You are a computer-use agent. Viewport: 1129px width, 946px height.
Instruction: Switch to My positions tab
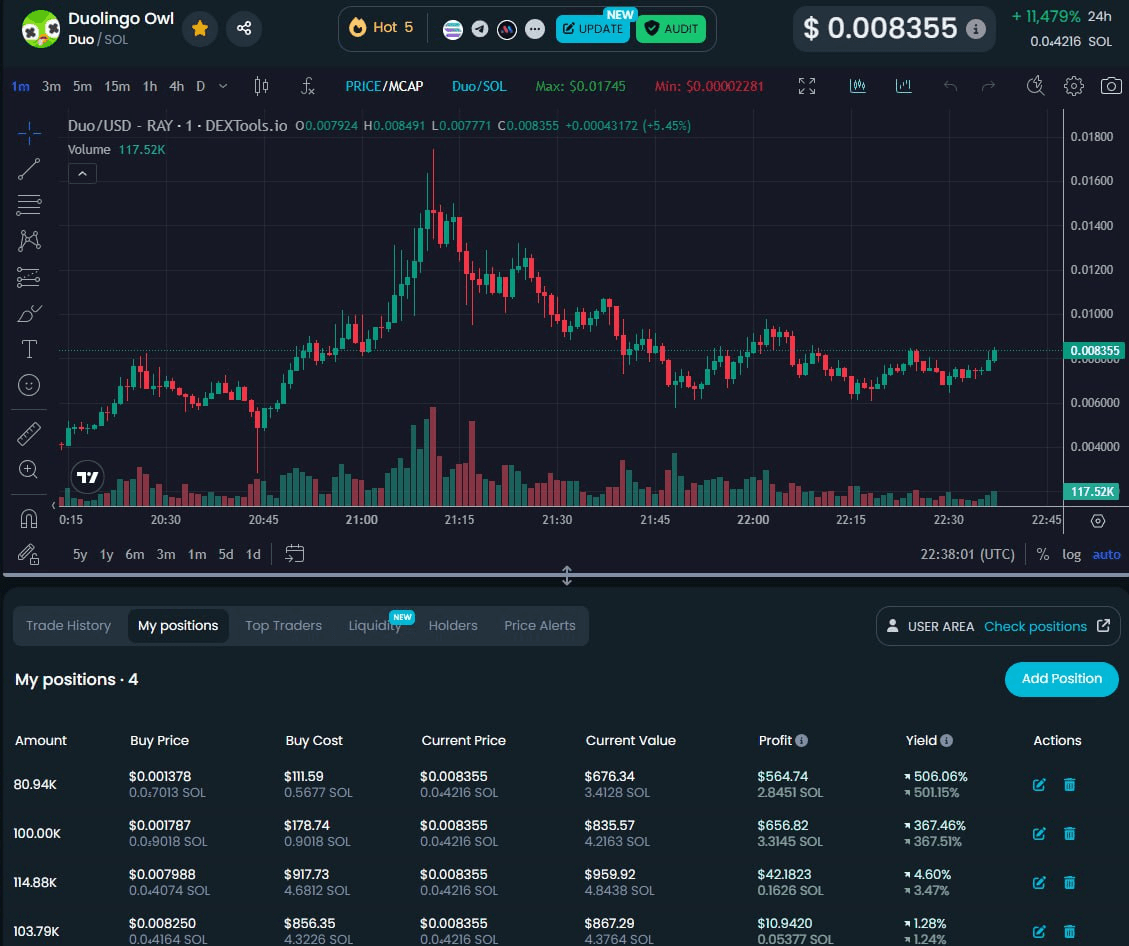(x=178, y=626)
